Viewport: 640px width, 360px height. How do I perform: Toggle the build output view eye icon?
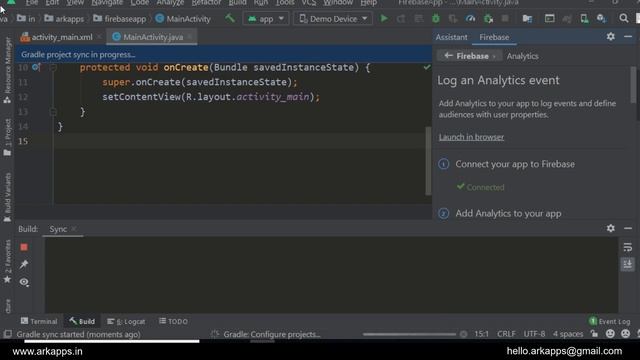pyautogui.click(x=24, y=282)
